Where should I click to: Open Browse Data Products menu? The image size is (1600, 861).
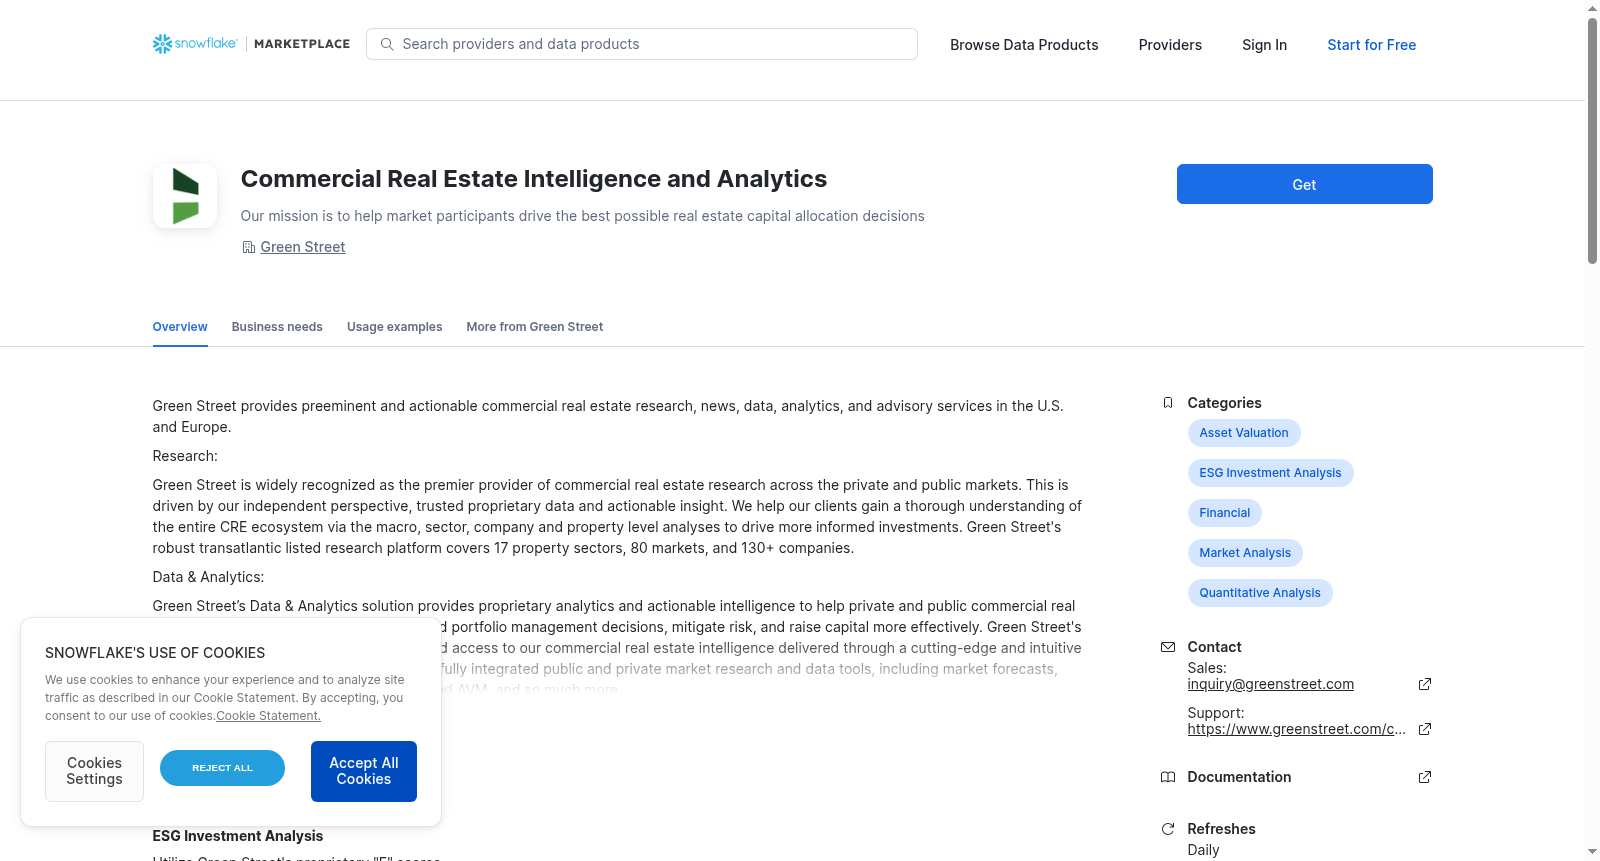tap(1024, 45)
